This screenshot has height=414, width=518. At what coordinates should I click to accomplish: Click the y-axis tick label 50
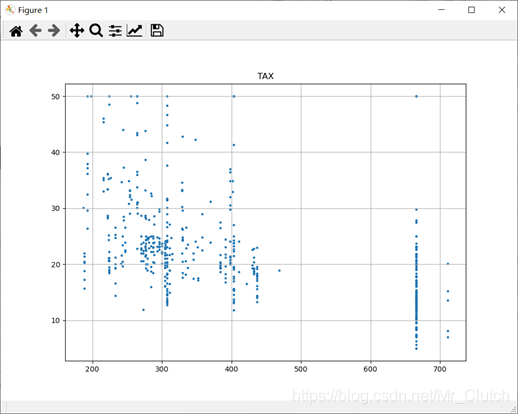[55, 97]
